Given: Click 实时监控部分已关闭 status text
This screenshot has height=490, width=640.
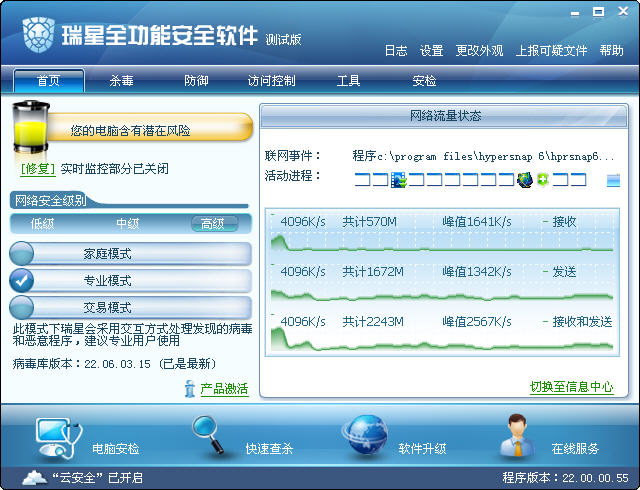Looking at the screenshot, I should pyautogui.click(x=115, y=169).
